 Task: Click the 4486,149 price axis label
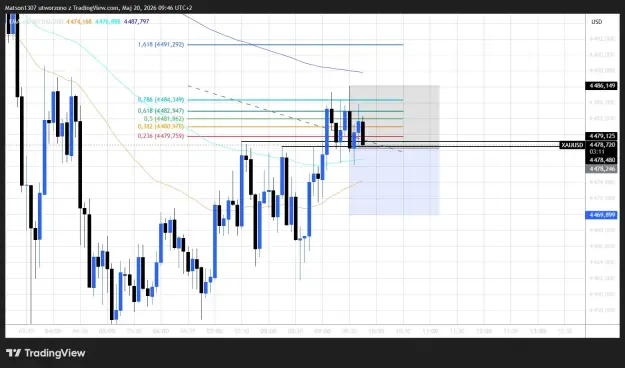(x=601, y=86)
